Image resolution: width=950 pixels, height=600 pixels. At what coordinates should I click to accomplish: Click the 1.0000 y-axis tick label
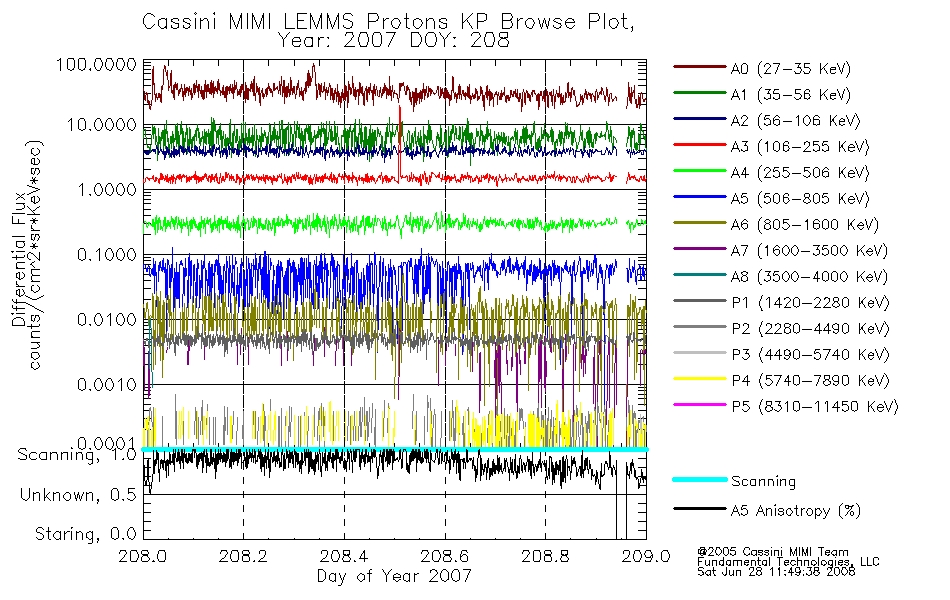click(x=107, y=190)
